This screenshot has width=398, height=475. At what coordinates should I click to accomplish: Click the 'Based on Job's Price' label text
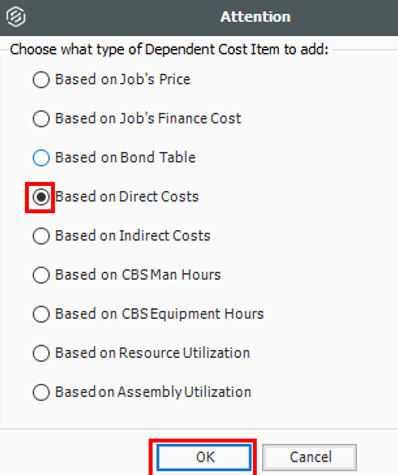coord(123,80)
